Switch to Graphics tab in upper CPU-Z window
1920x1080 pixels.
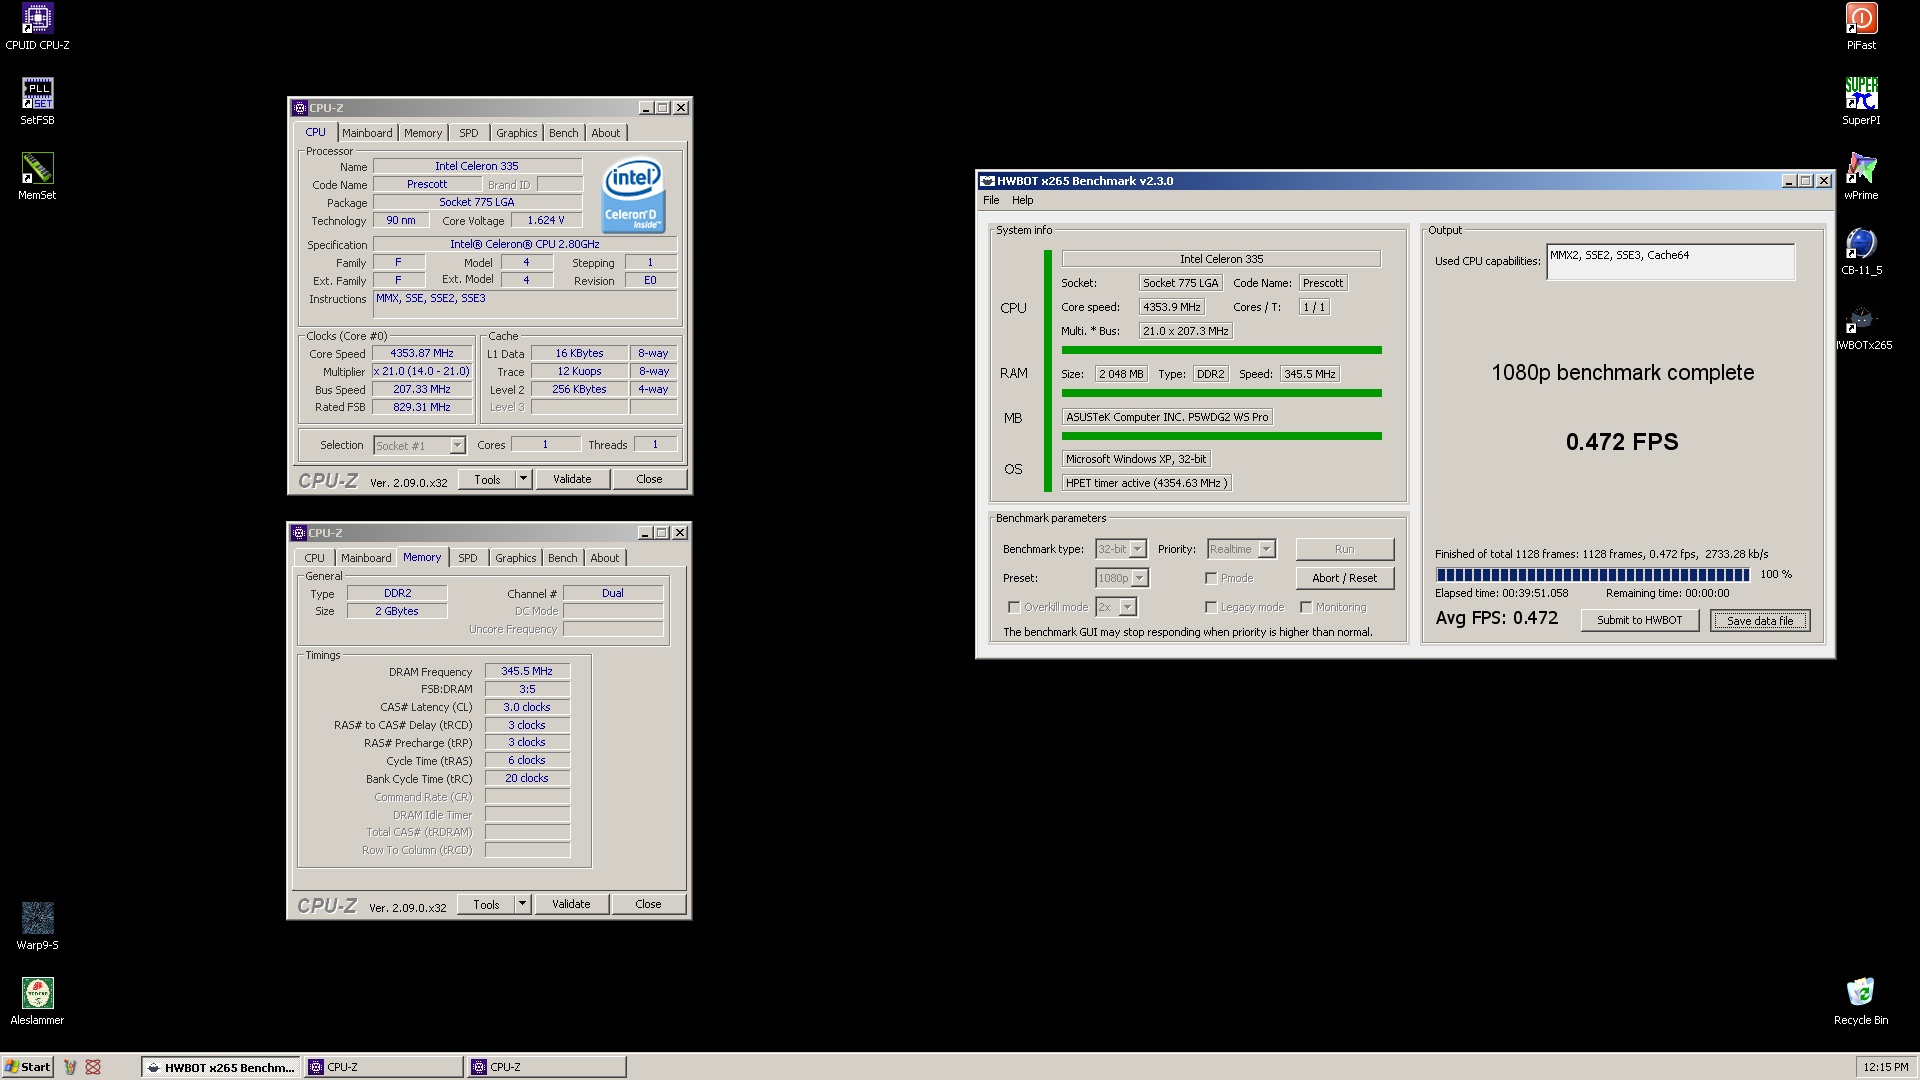click(x=517, y=133)
